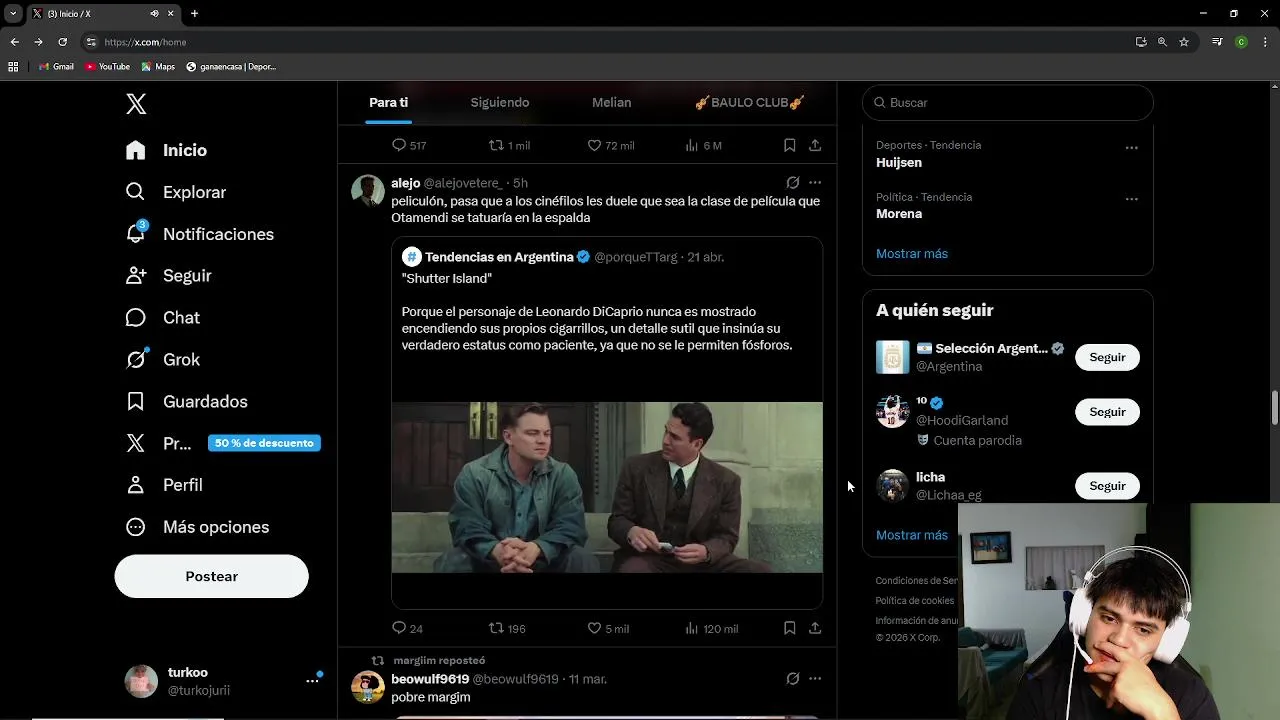Open Gmail bookmark
This screenshot has height=720, width=1280.
(57, 67)
